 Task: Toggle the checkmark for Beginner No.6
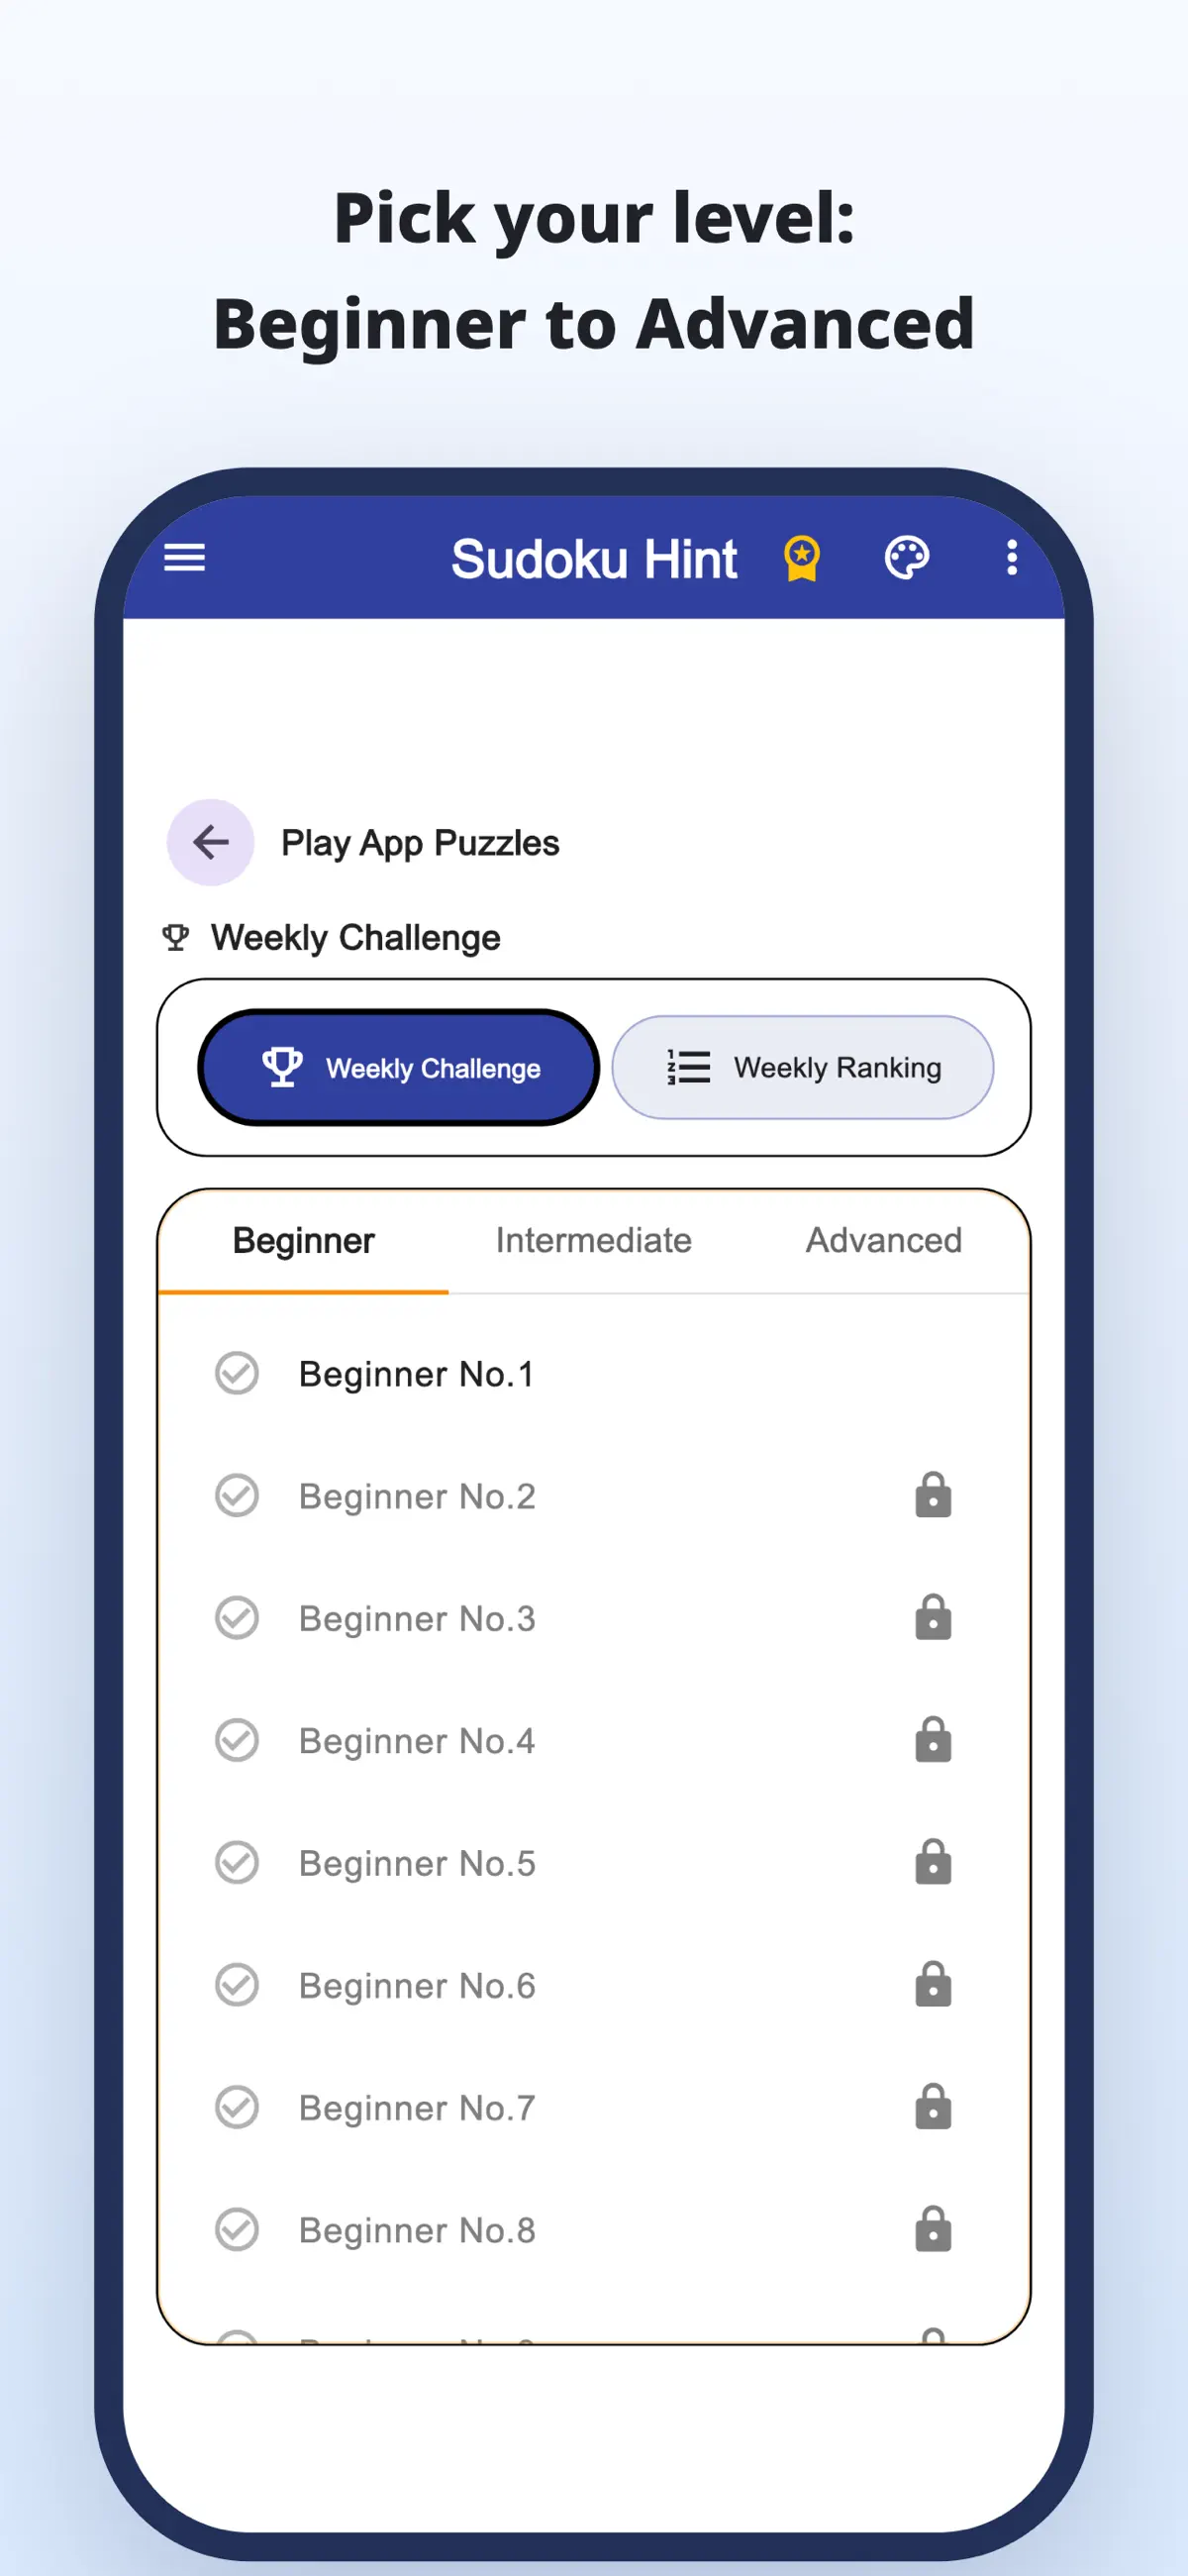pos(237,1984)
